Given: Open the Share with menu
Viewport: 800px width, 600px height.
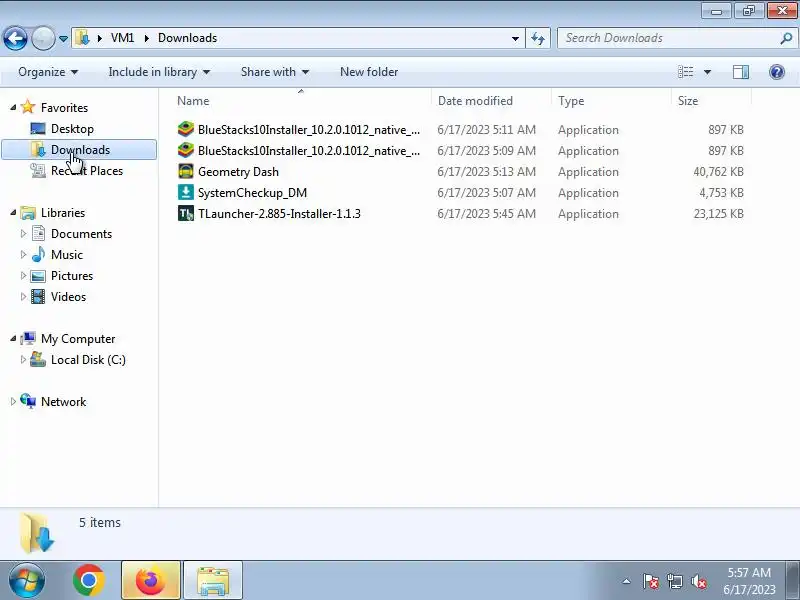Looking at the screenshot, I should 274,72.
